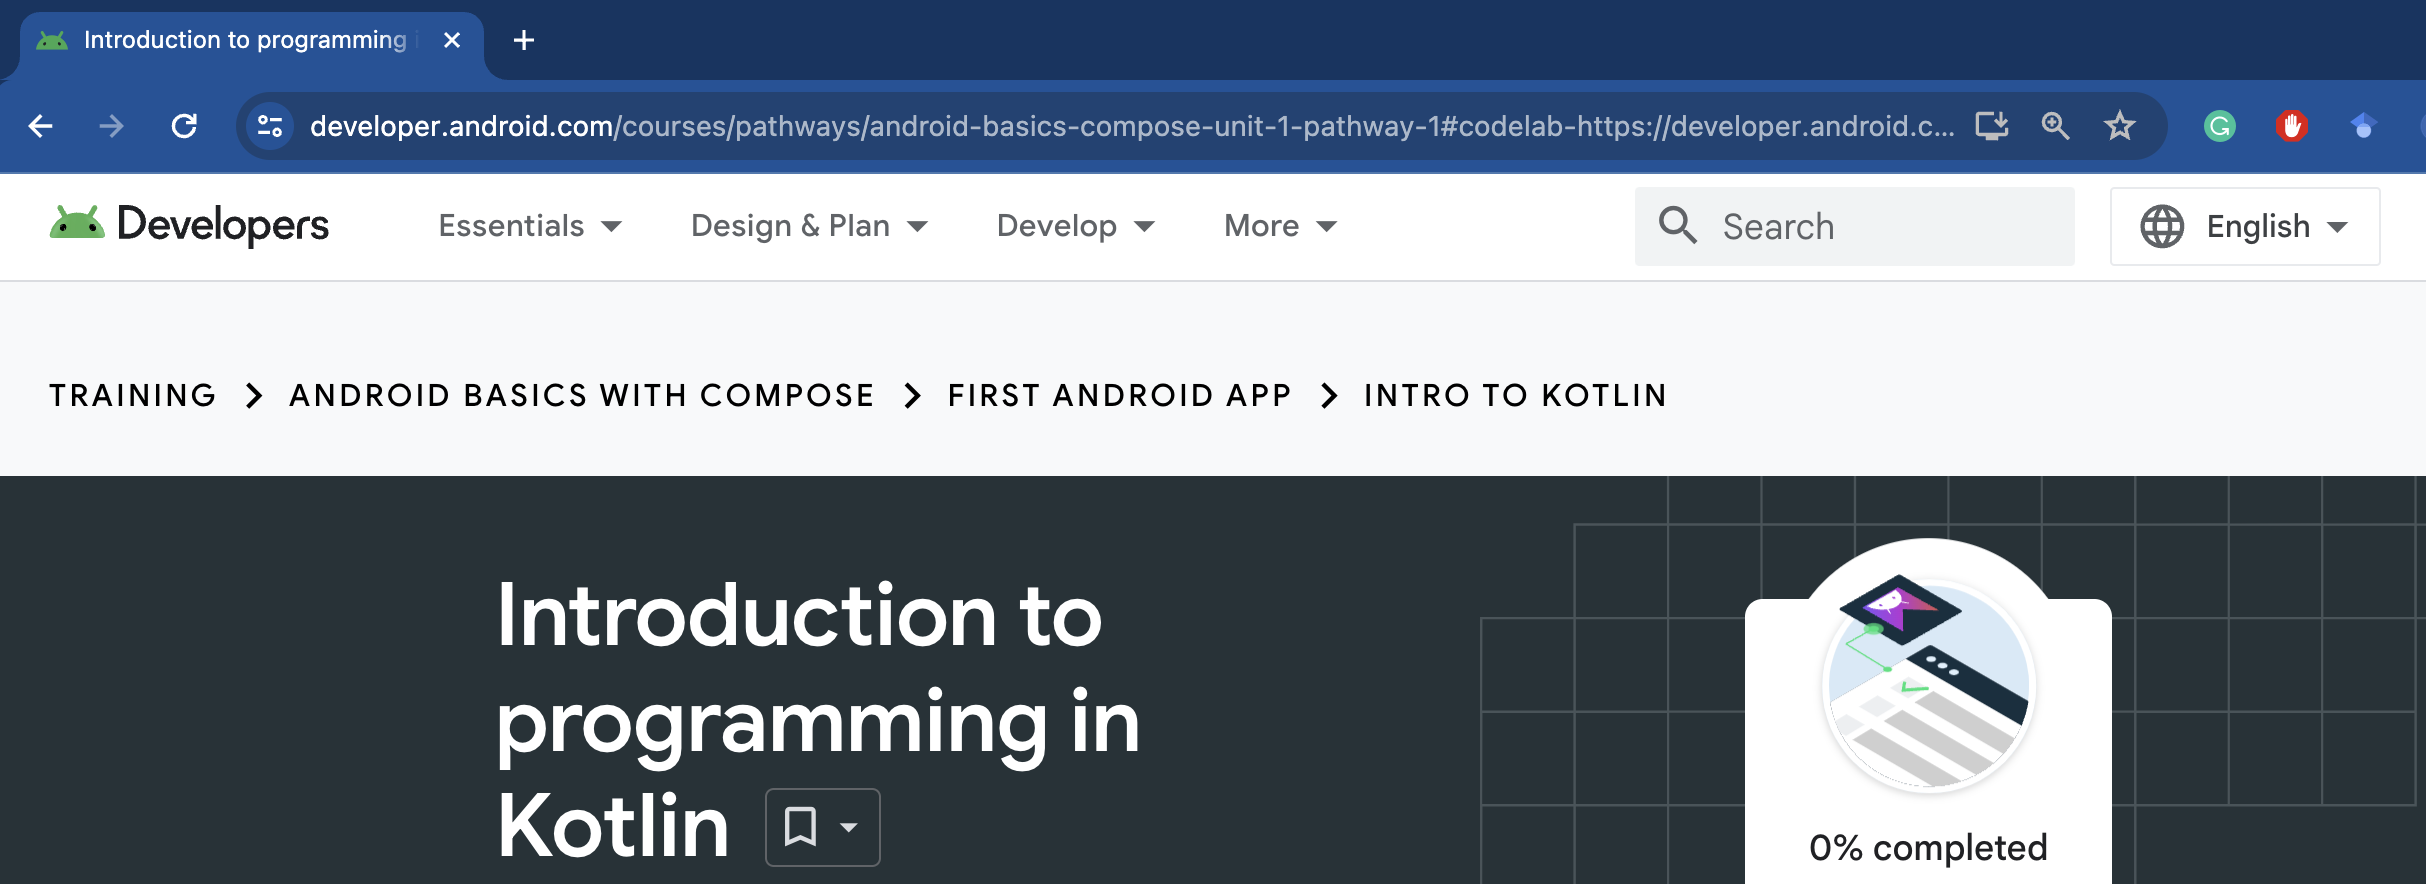2426x884 pixels.
Task: Go to INTRO TO KOTLIN breadcrumb
Action: [x=1515, y=395]
